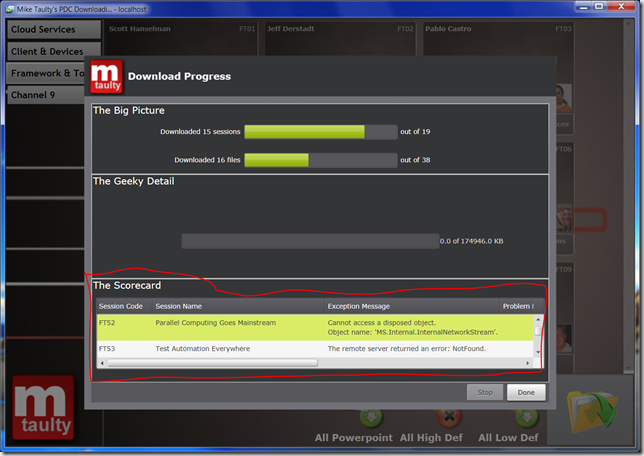The width and height of the screenshot is (644, 456).
Task: Click 'The Big Picture' section heading
Action: (129, 111)
